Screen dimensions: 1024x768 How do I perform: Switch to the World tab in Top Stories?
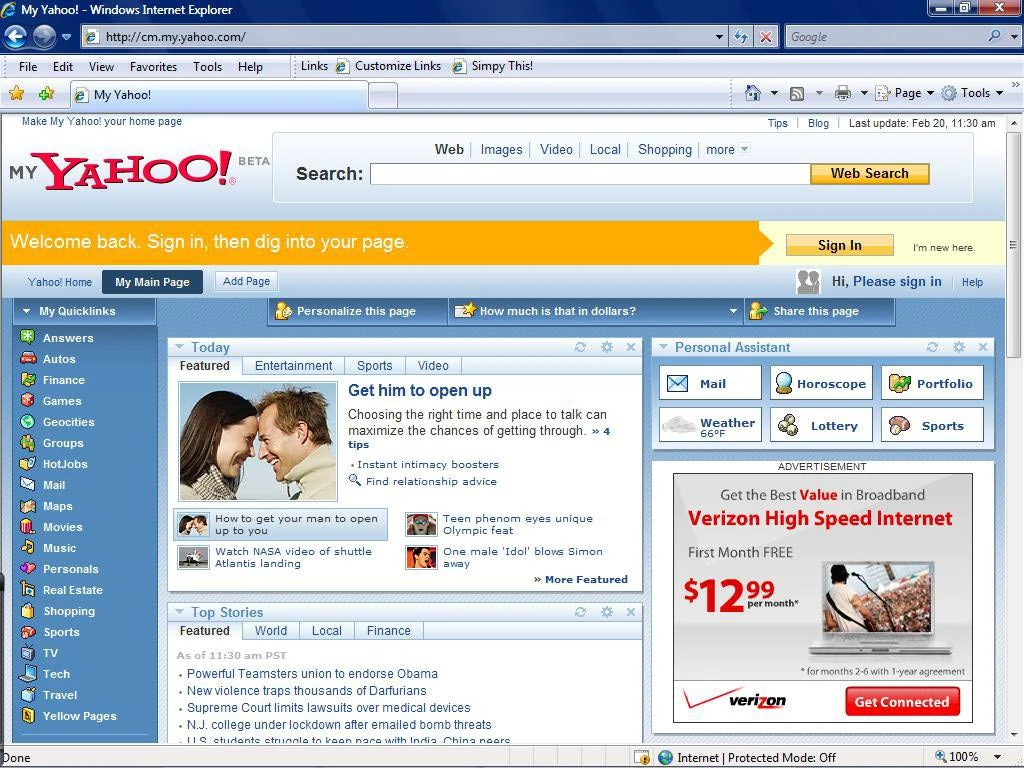pos(271,630)
